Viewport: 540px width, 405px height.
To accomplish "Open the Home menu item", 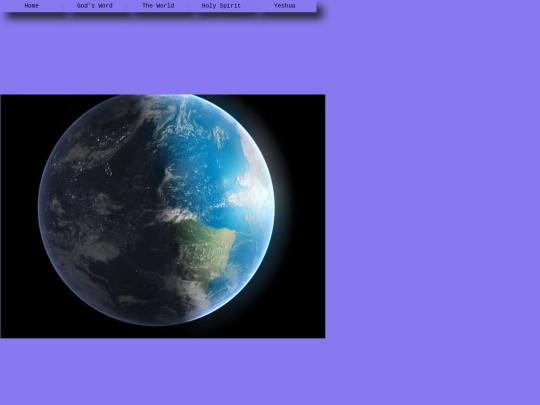I will pyautogui.click(x=32, y=6).
